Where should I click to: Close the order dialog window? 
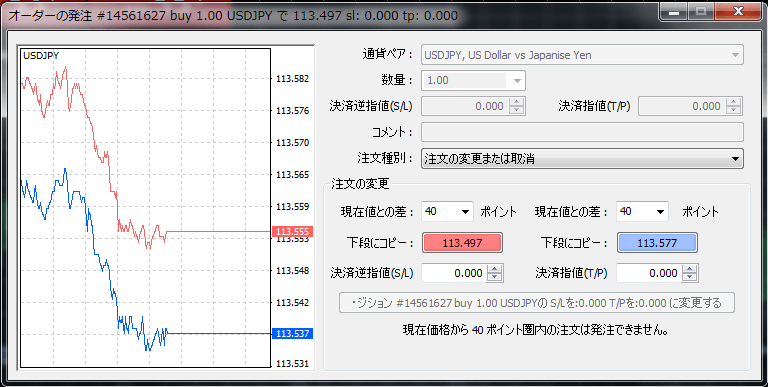[738, 11]
